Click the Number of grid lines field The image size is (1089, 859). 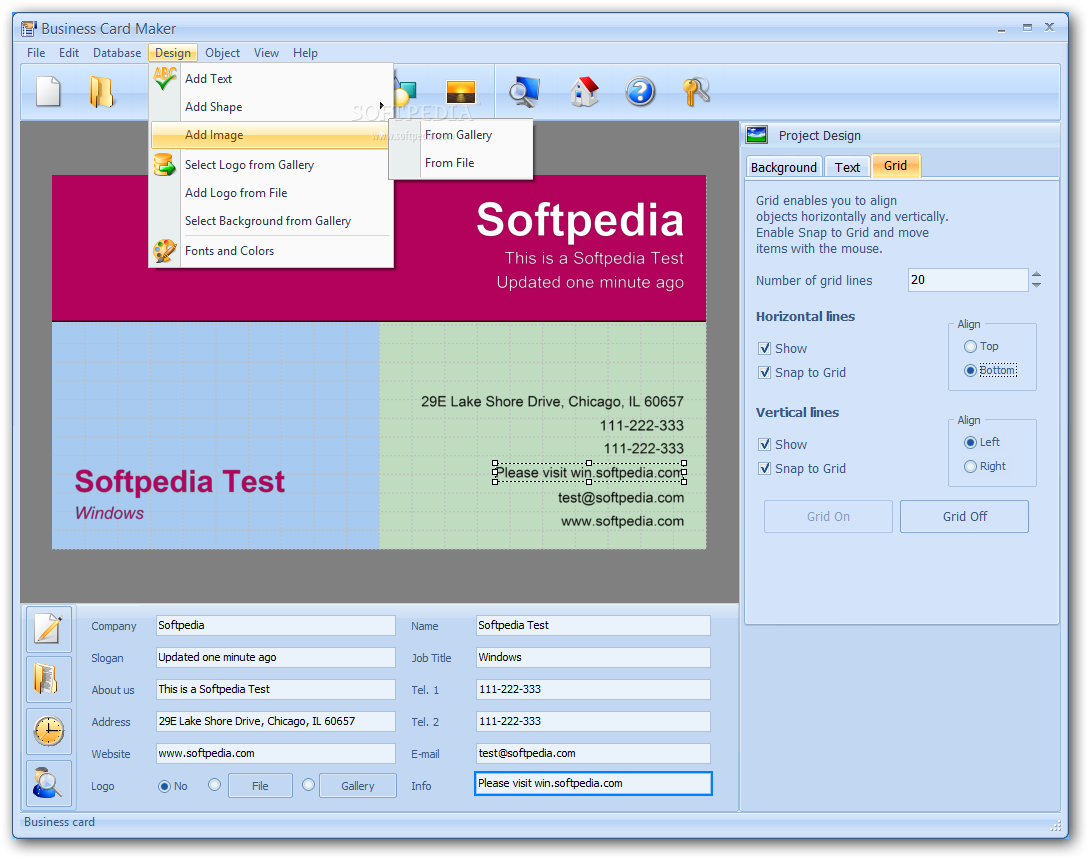click(967, 280)
